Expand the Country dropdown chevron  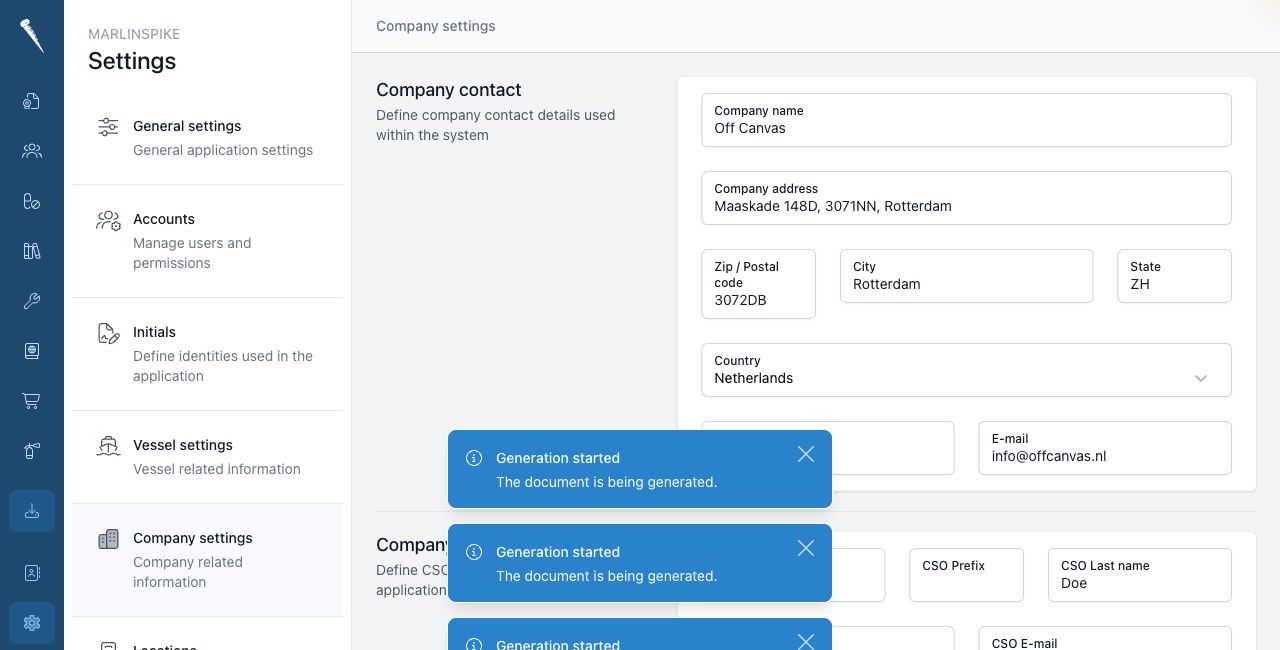point(1201,378)
